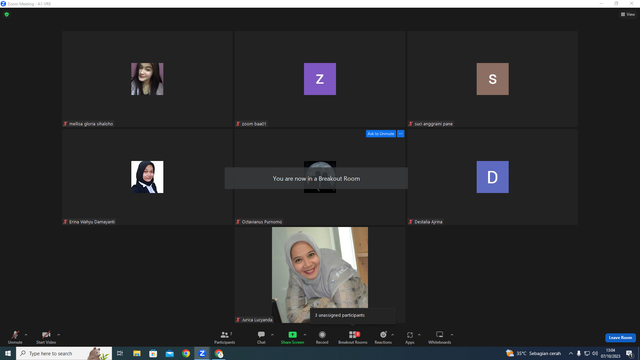Click the name label 'Octavianus Purnomo'
This screenshot has width=640, height=360.
(262, 222)
